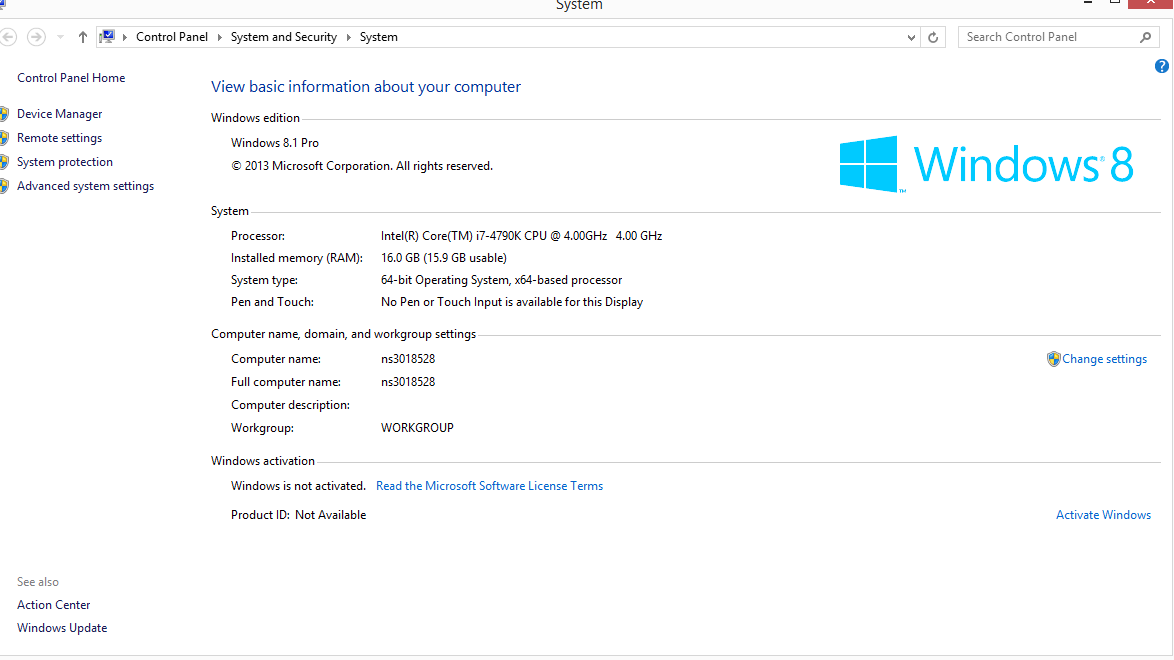Open Remote settings
This screenshot has width=1174, height=660.
(x=59, y=138)
